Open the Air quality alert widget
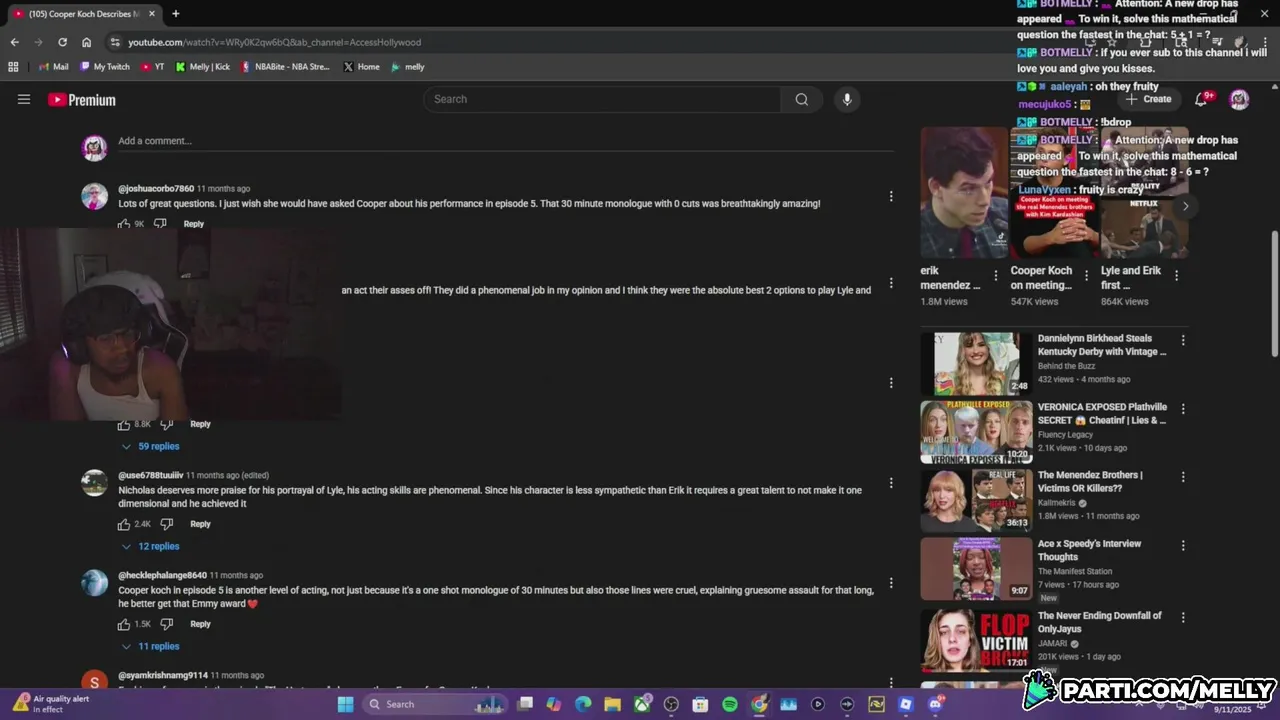This screenshot has width=1280, height=720. click(x=50, y=704)
